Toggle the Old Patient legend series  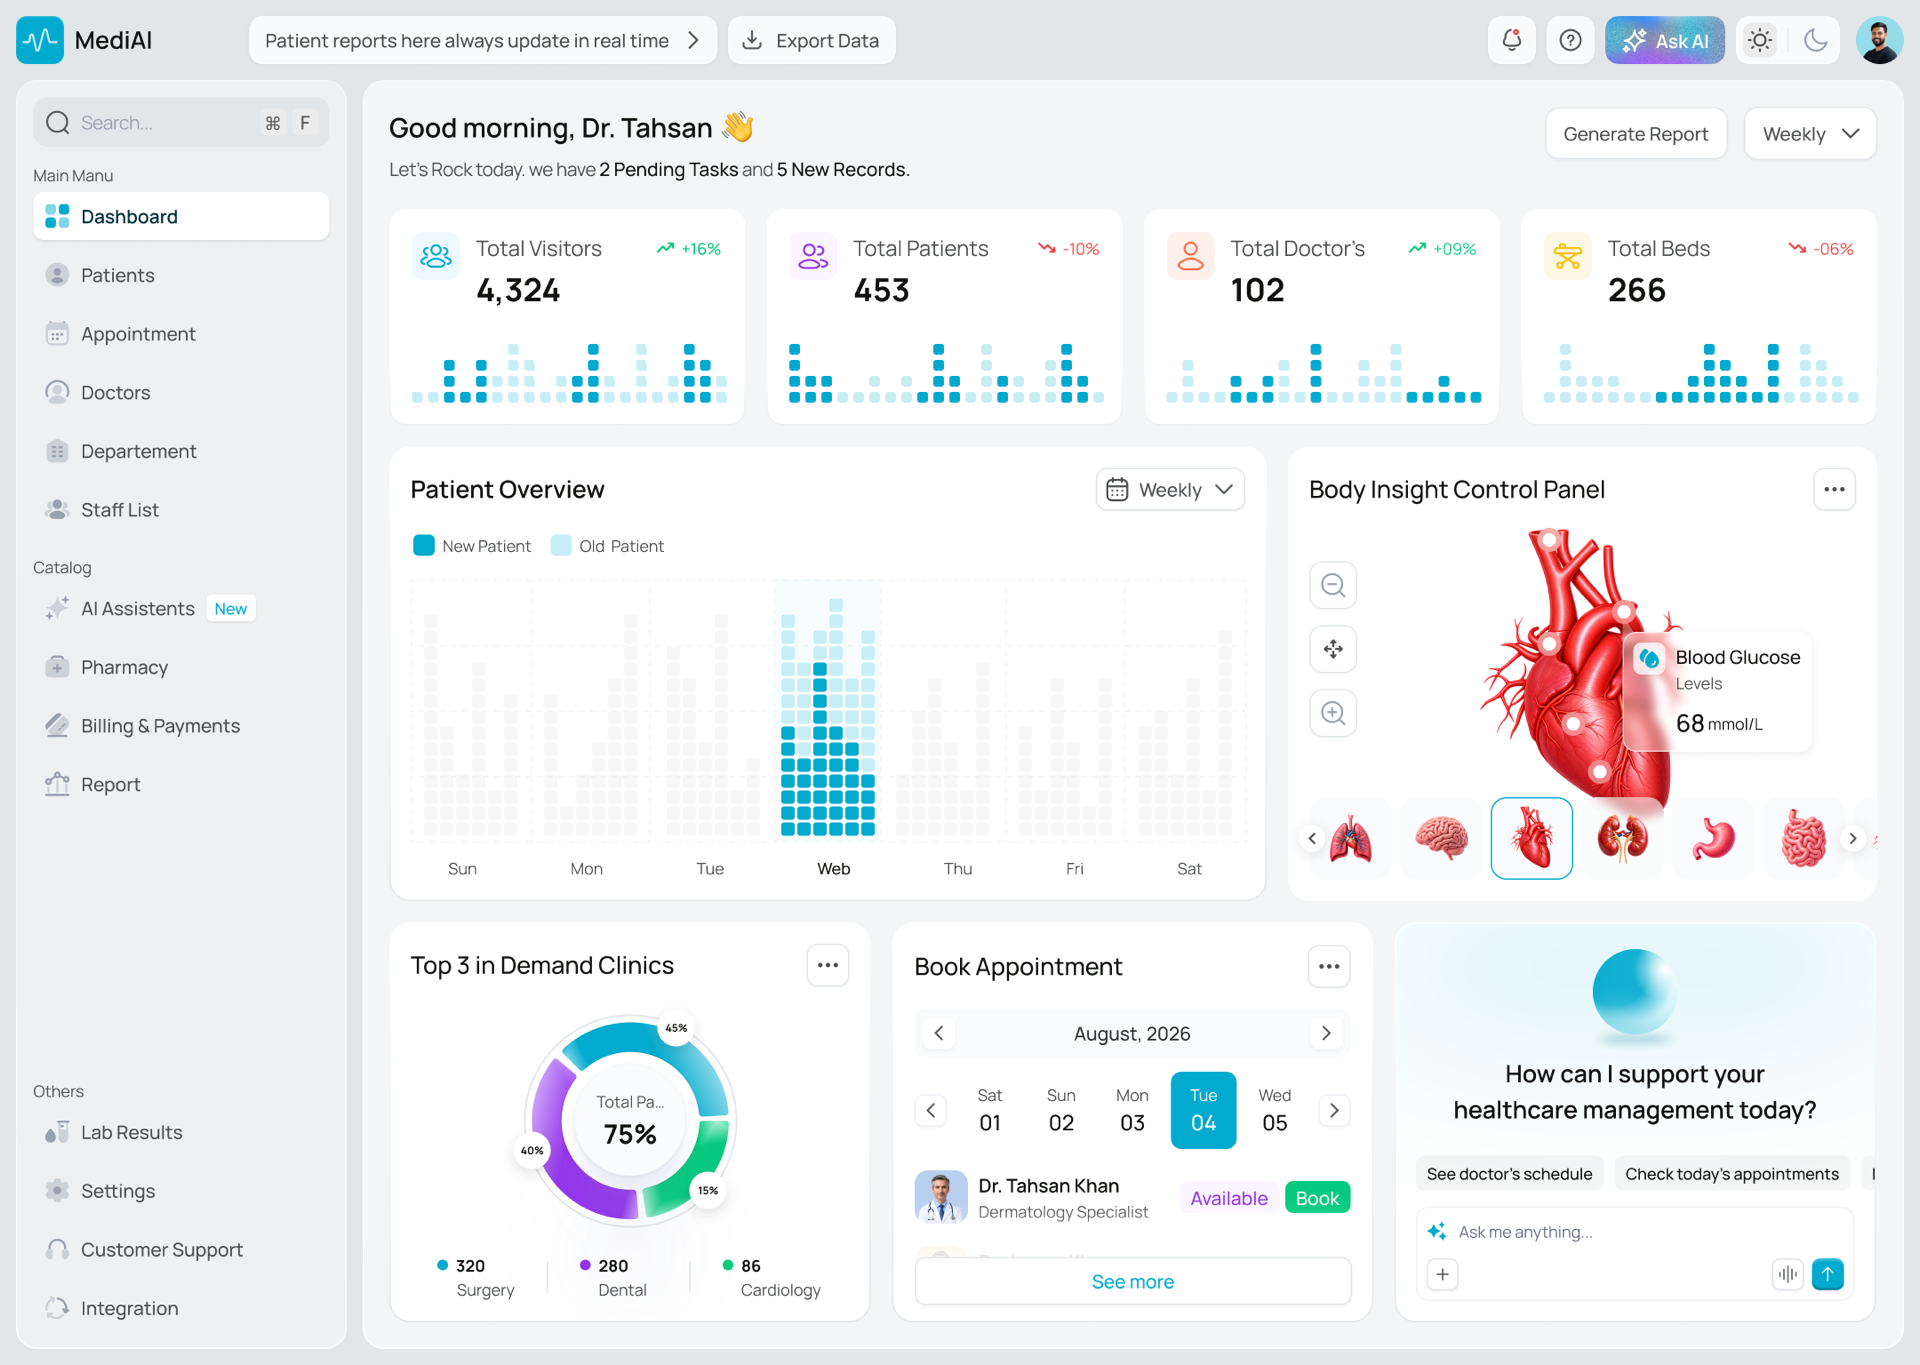click(x=608, y=546)
